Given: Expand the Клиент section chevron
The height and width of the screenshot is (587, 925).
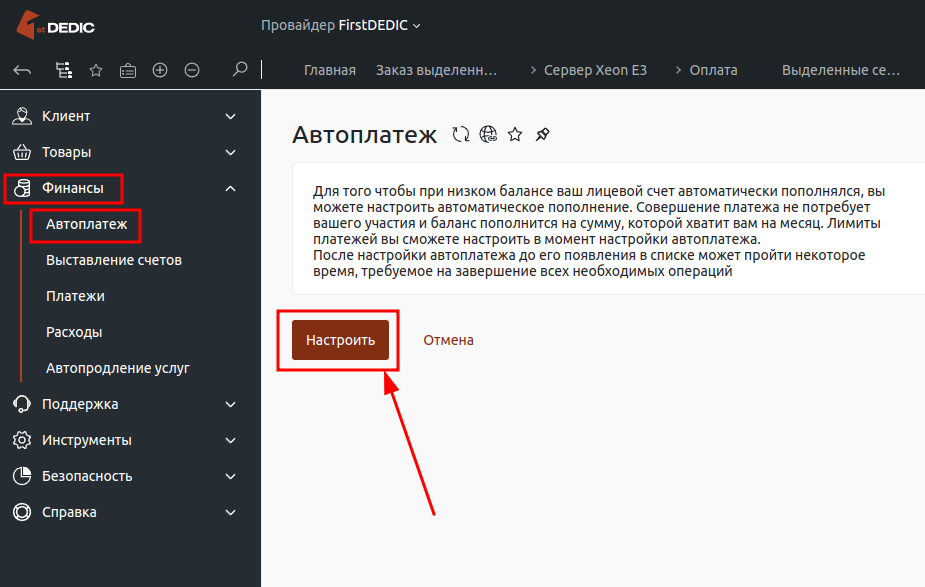Looking at the screenshot, I should [x=231, y=117].
